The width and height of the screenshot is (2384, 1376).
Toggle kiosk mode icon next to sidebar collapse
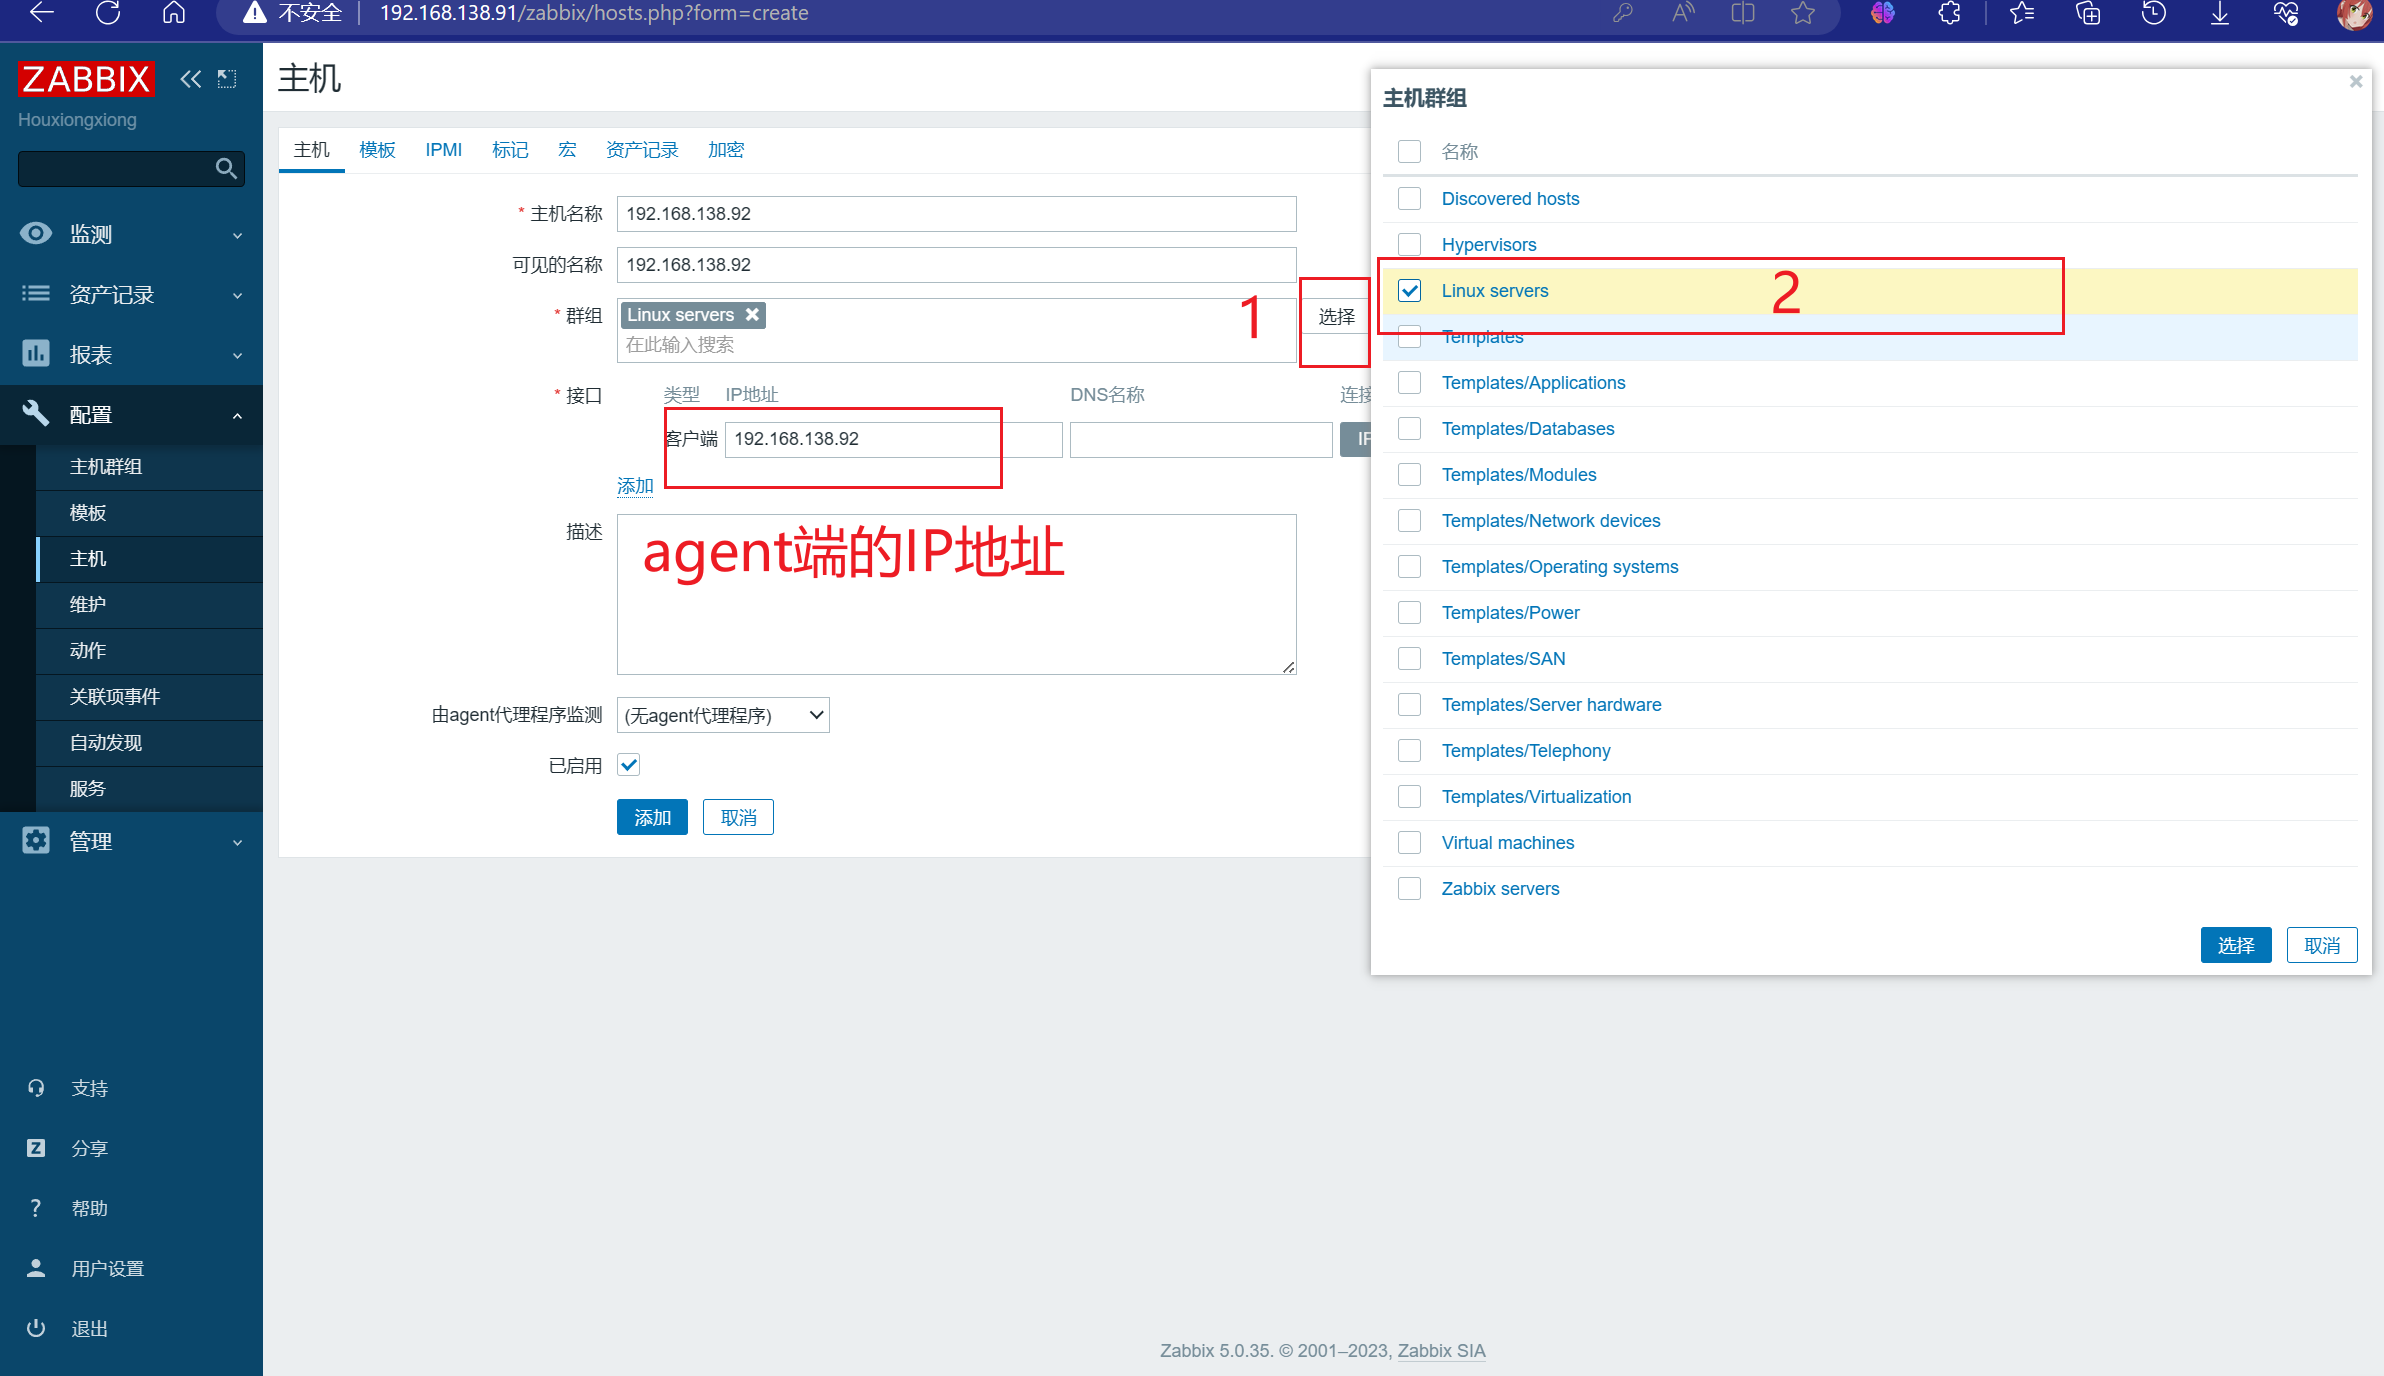click(228, 79)
